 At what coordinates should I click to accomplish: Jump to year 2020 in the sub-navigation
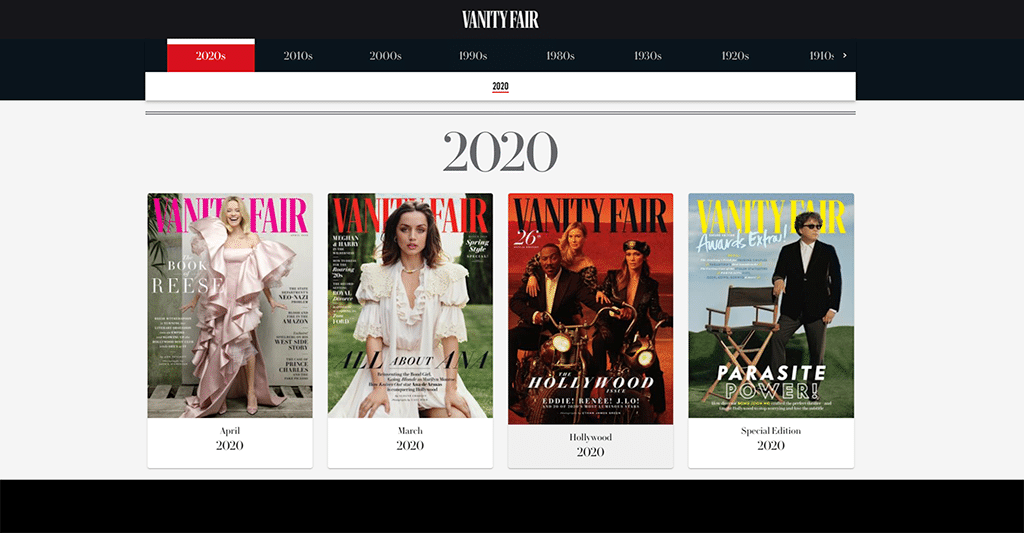500,86
